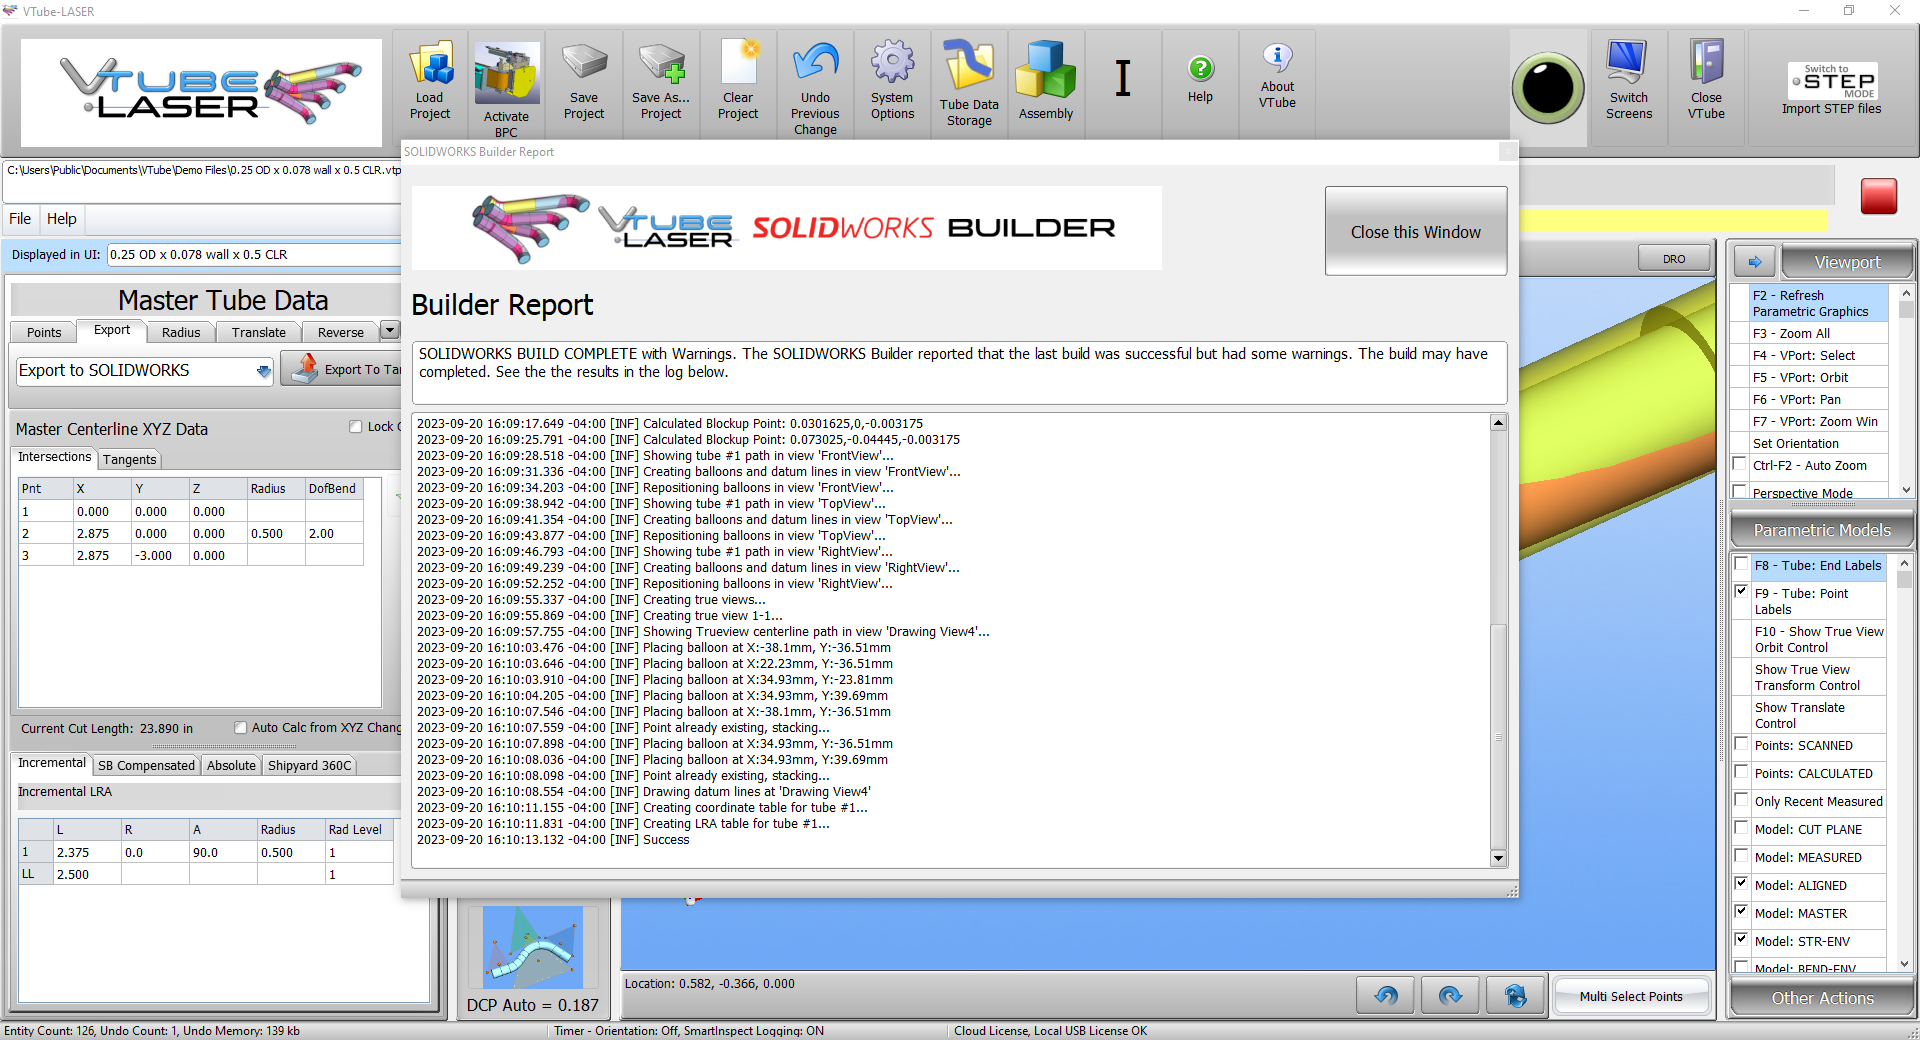This screenshot has width=1920, height=1040.
Task: Select F3 - Zoom All option
Action: [x=1819, y=333]
